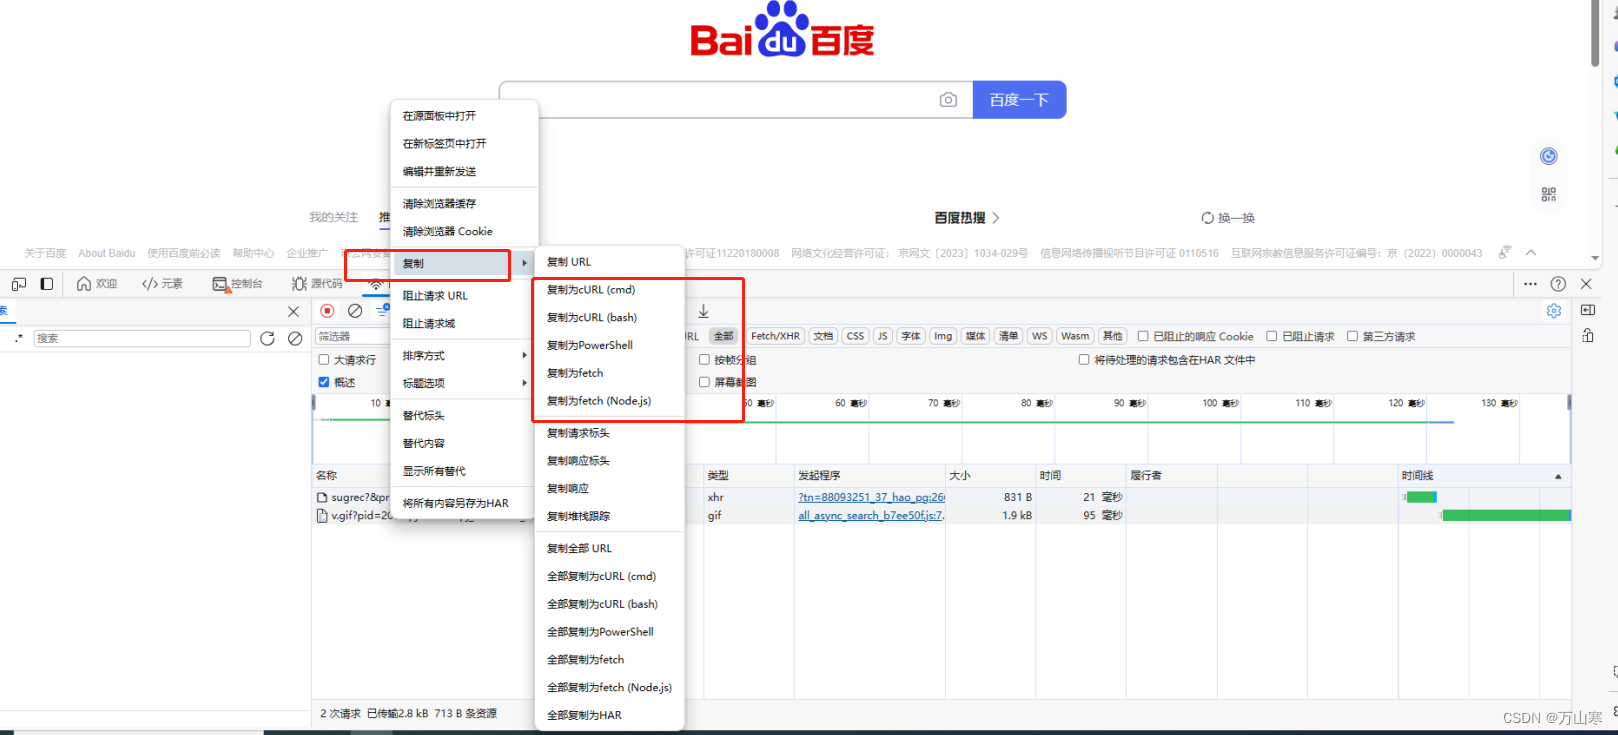Toggle the device emulation icon in DevTools
The width and height of the screenshot is (1618, 735).
point(19,284)
